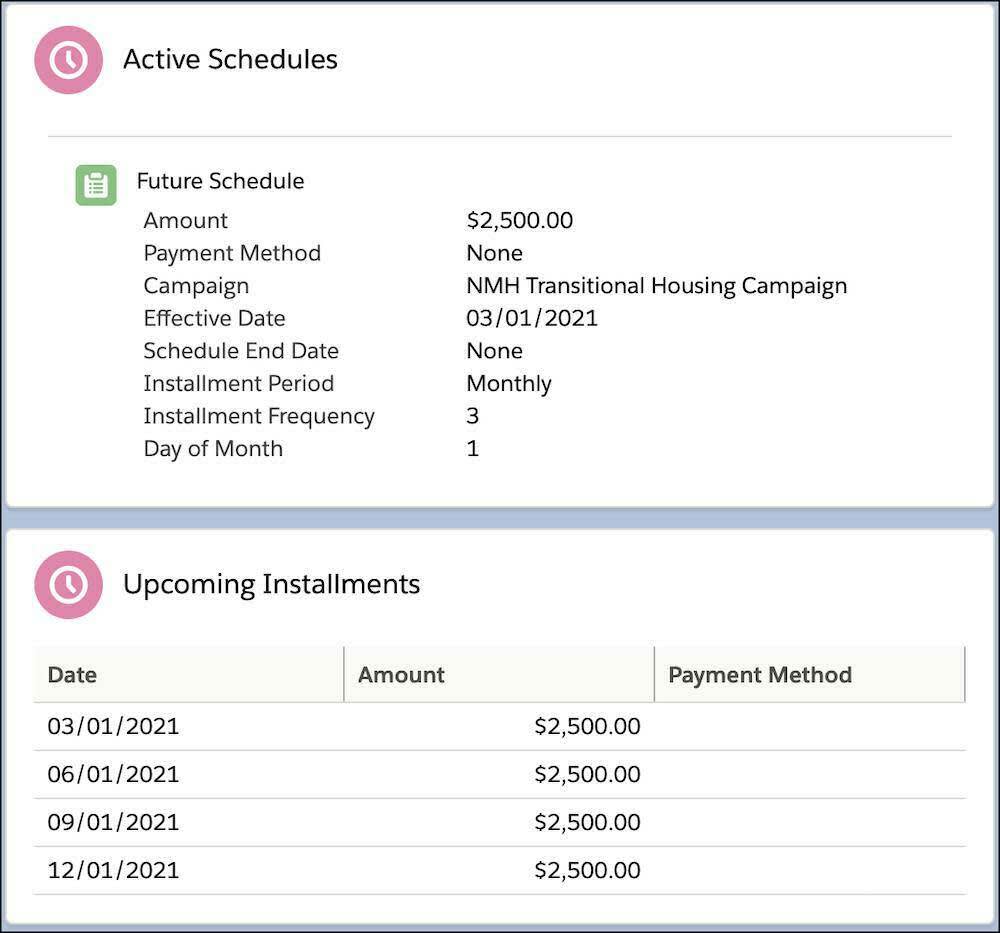This screenshot has width=1000, height=933.
Task: Click the Installment Frequency field label
Action: 259,416
